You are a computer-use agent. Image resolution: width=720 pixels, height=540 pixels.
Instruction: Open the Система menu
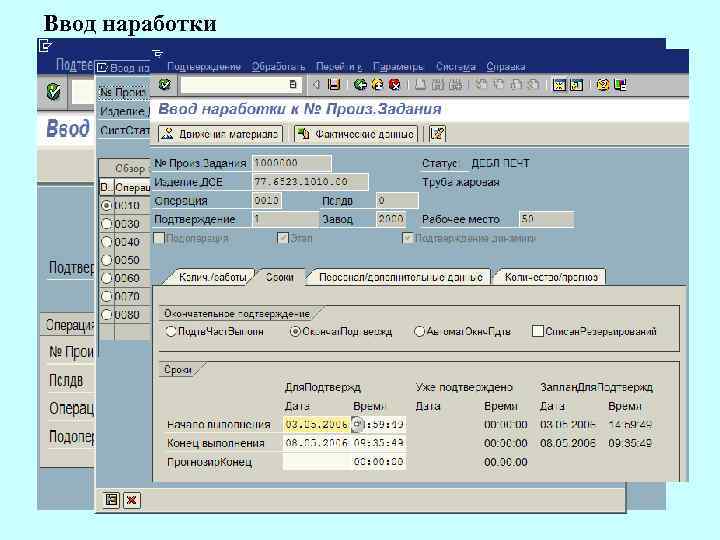[456, 67]
